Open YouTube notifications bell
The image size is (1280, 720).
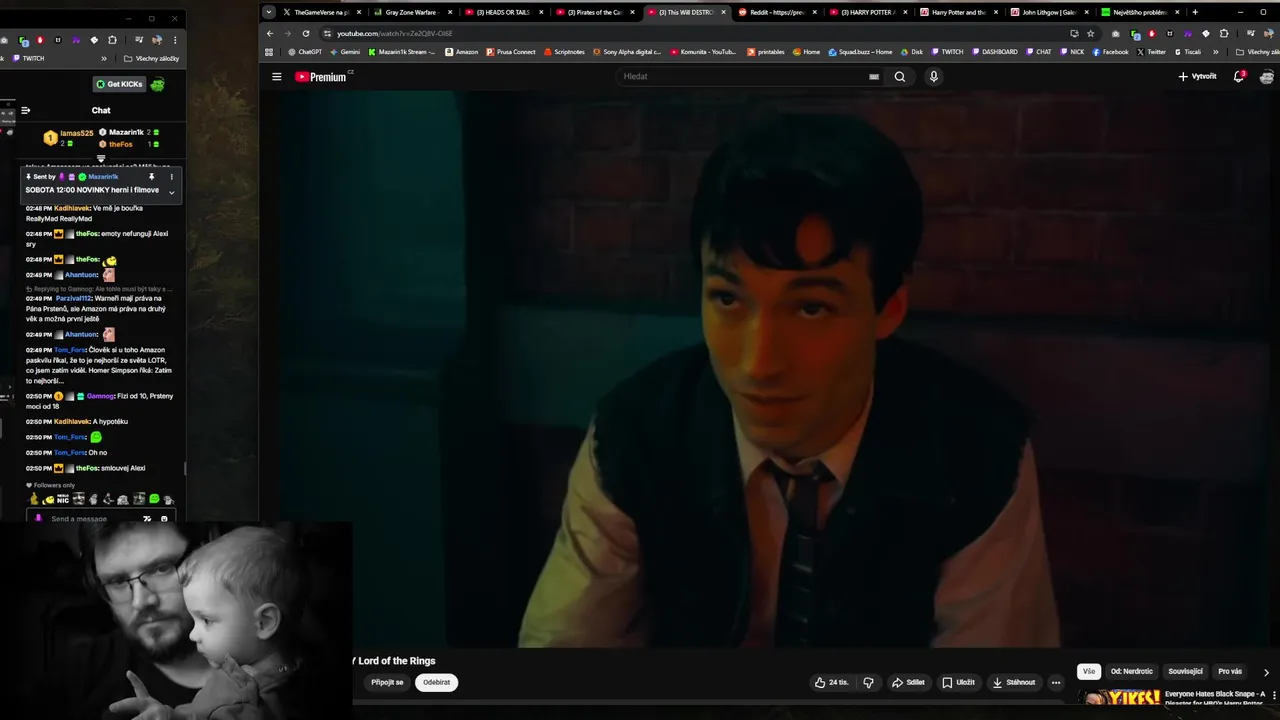(x=1239, y=76)
